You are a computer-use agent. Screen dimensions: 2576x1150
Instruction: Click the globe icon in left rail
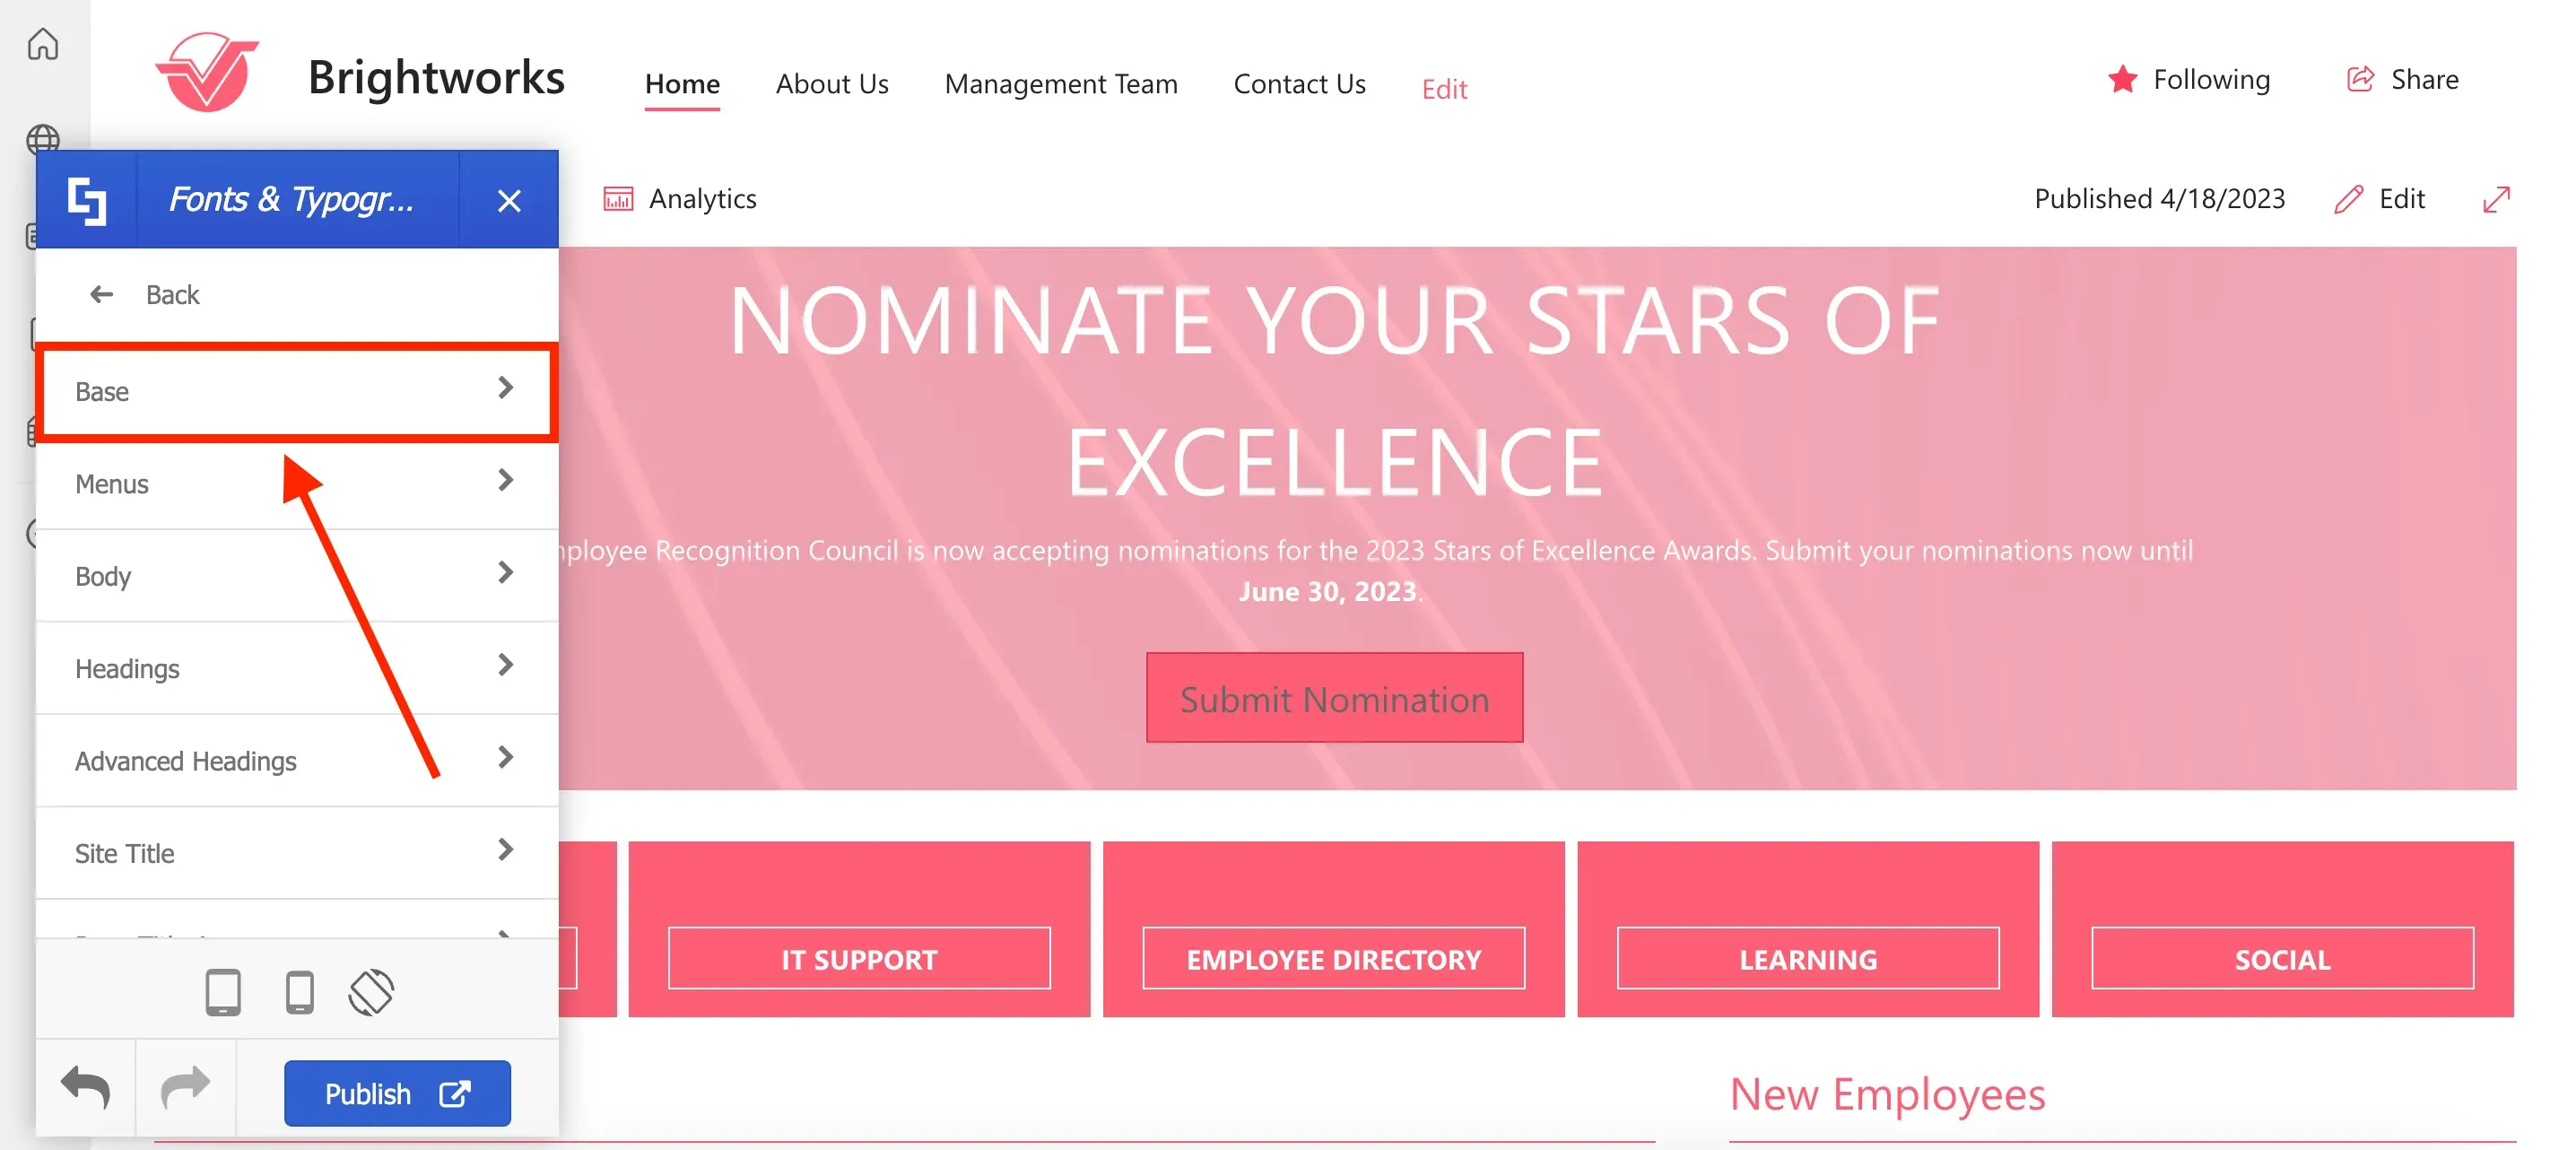point(43,139)
